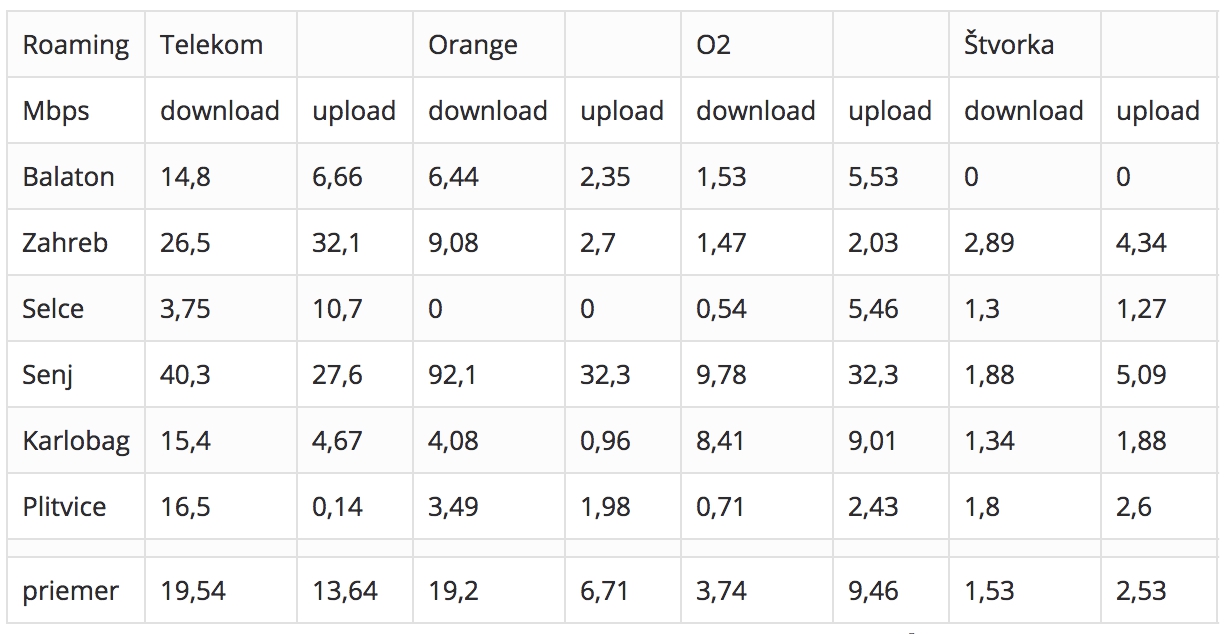The width and height of the screenshot is (1224, 634).
Task: Select the Zahreb row label
Action: [x=65, y=243]
